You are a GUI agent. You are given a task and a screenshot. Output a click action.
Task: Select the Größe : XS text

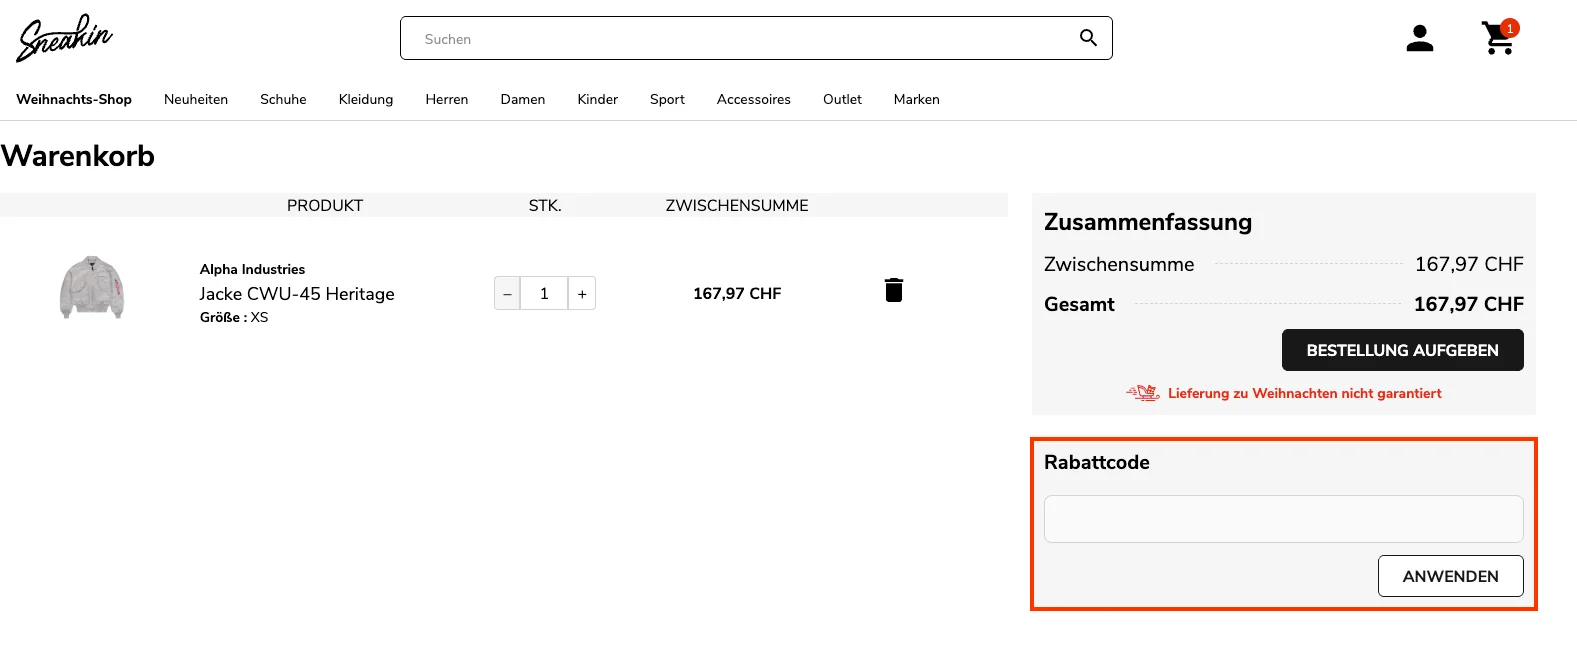pos(234,317)
